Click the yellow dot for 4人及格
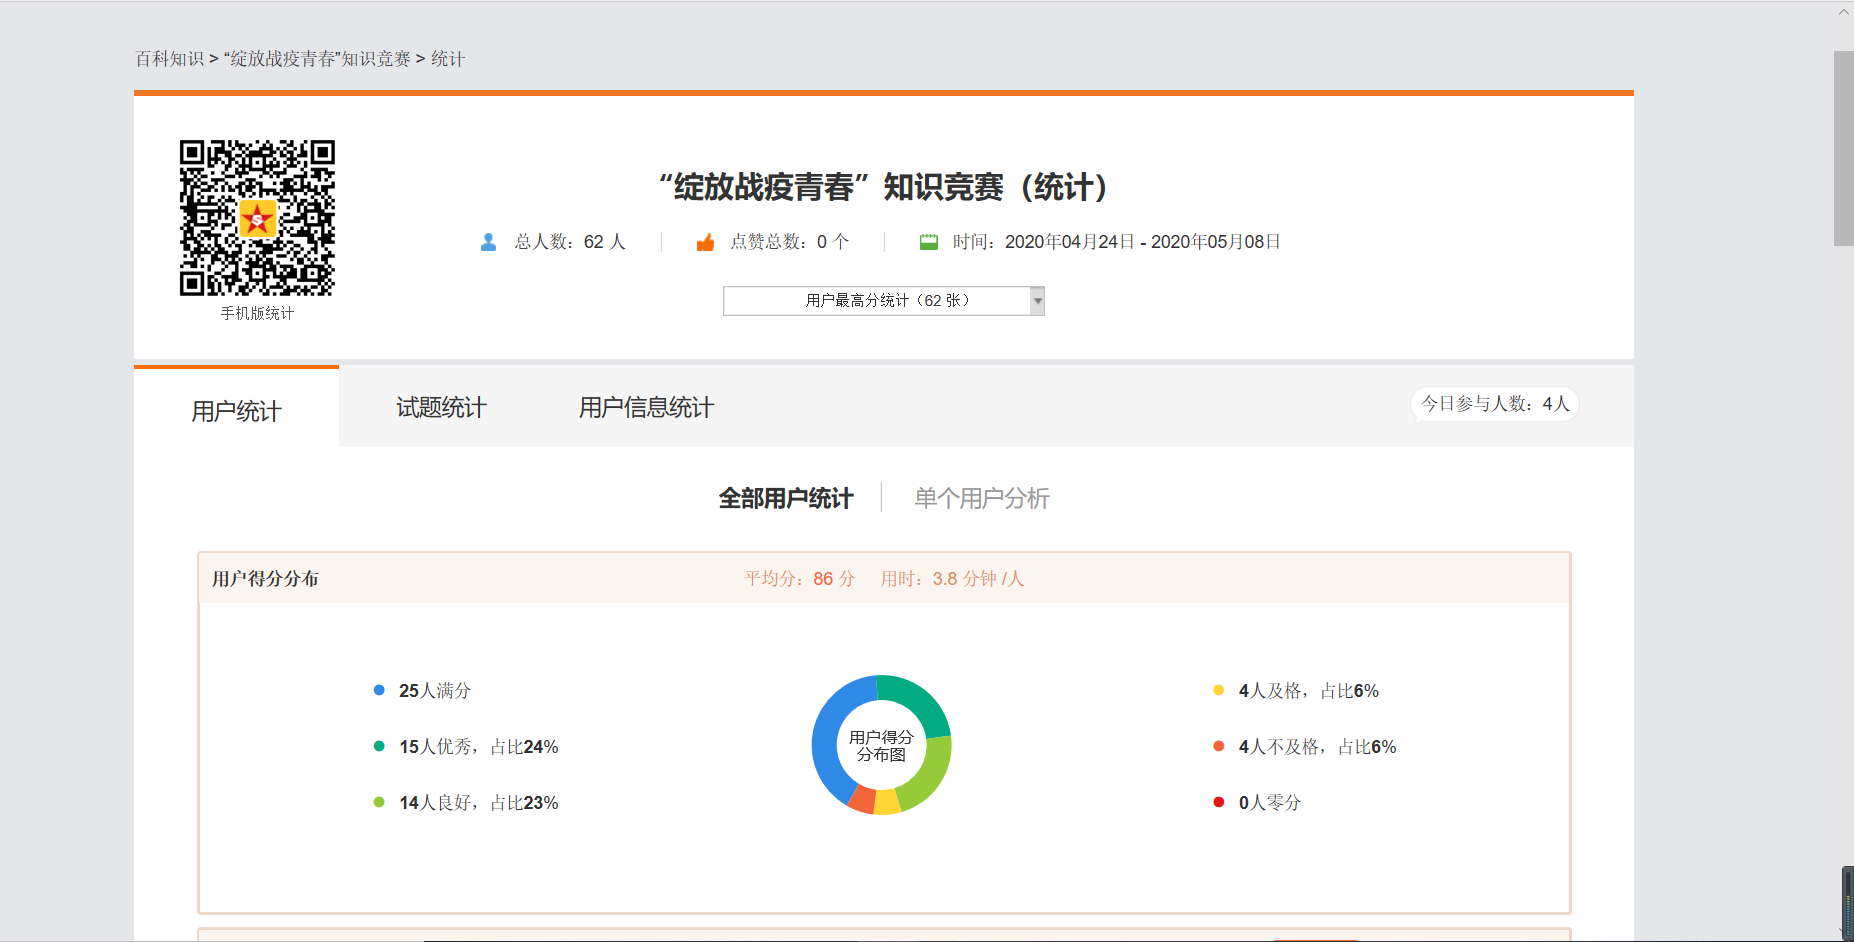 (1218, 690)
